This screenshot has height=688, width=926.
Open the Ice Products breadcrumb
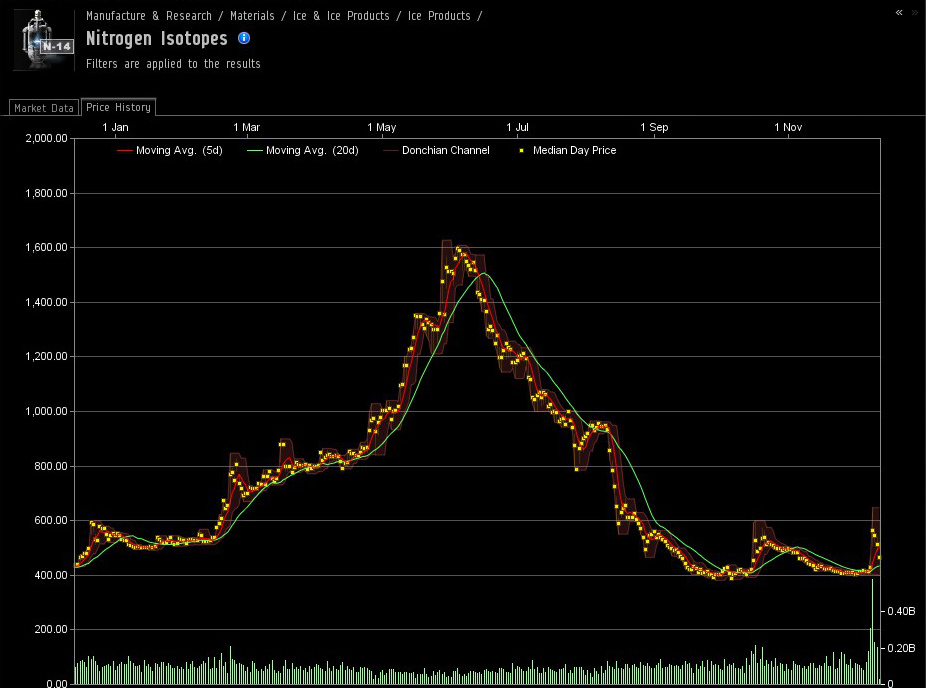(439, 16)
